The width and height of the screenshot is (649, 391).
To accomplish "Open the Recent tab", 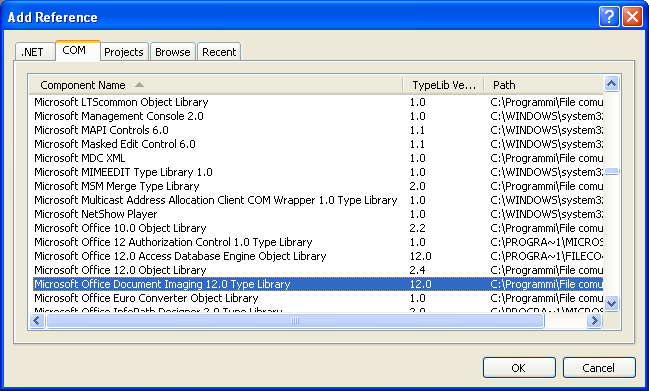I will (219, 52).
